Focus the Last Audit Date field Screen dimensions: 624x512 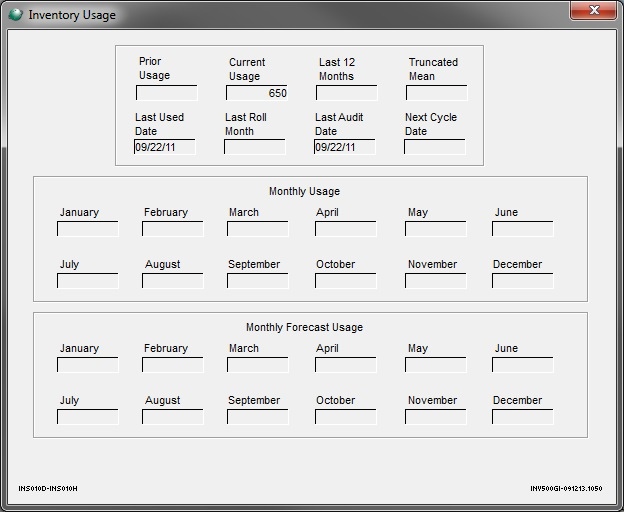coord(345,147)
